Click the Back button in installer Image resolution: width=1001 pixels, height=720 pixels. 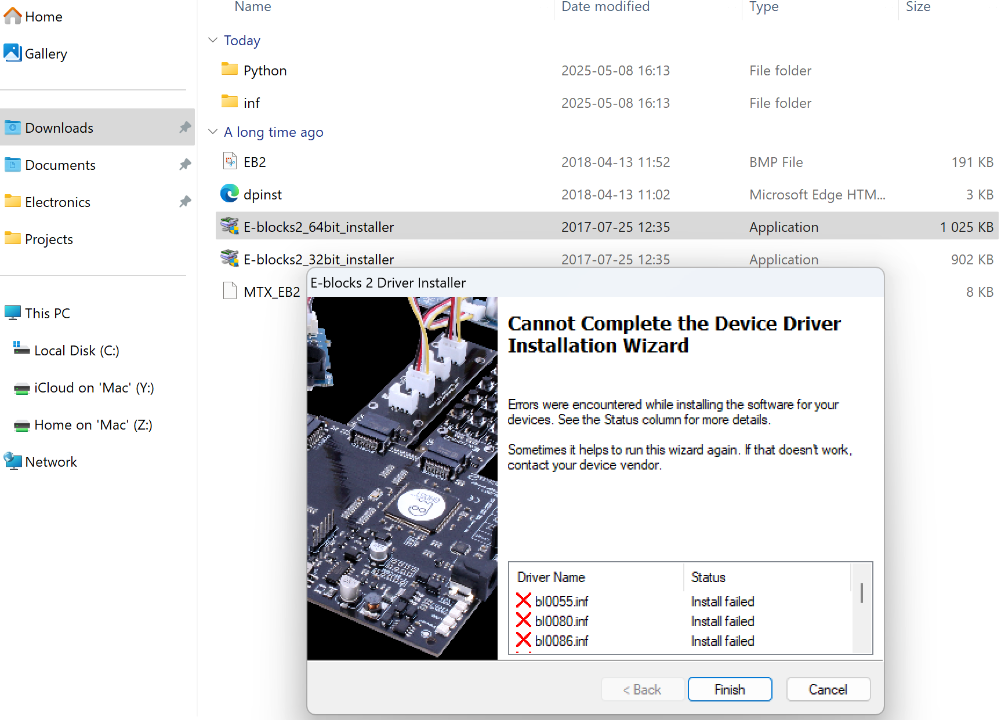pyautogui.click(x=642, y=689)
